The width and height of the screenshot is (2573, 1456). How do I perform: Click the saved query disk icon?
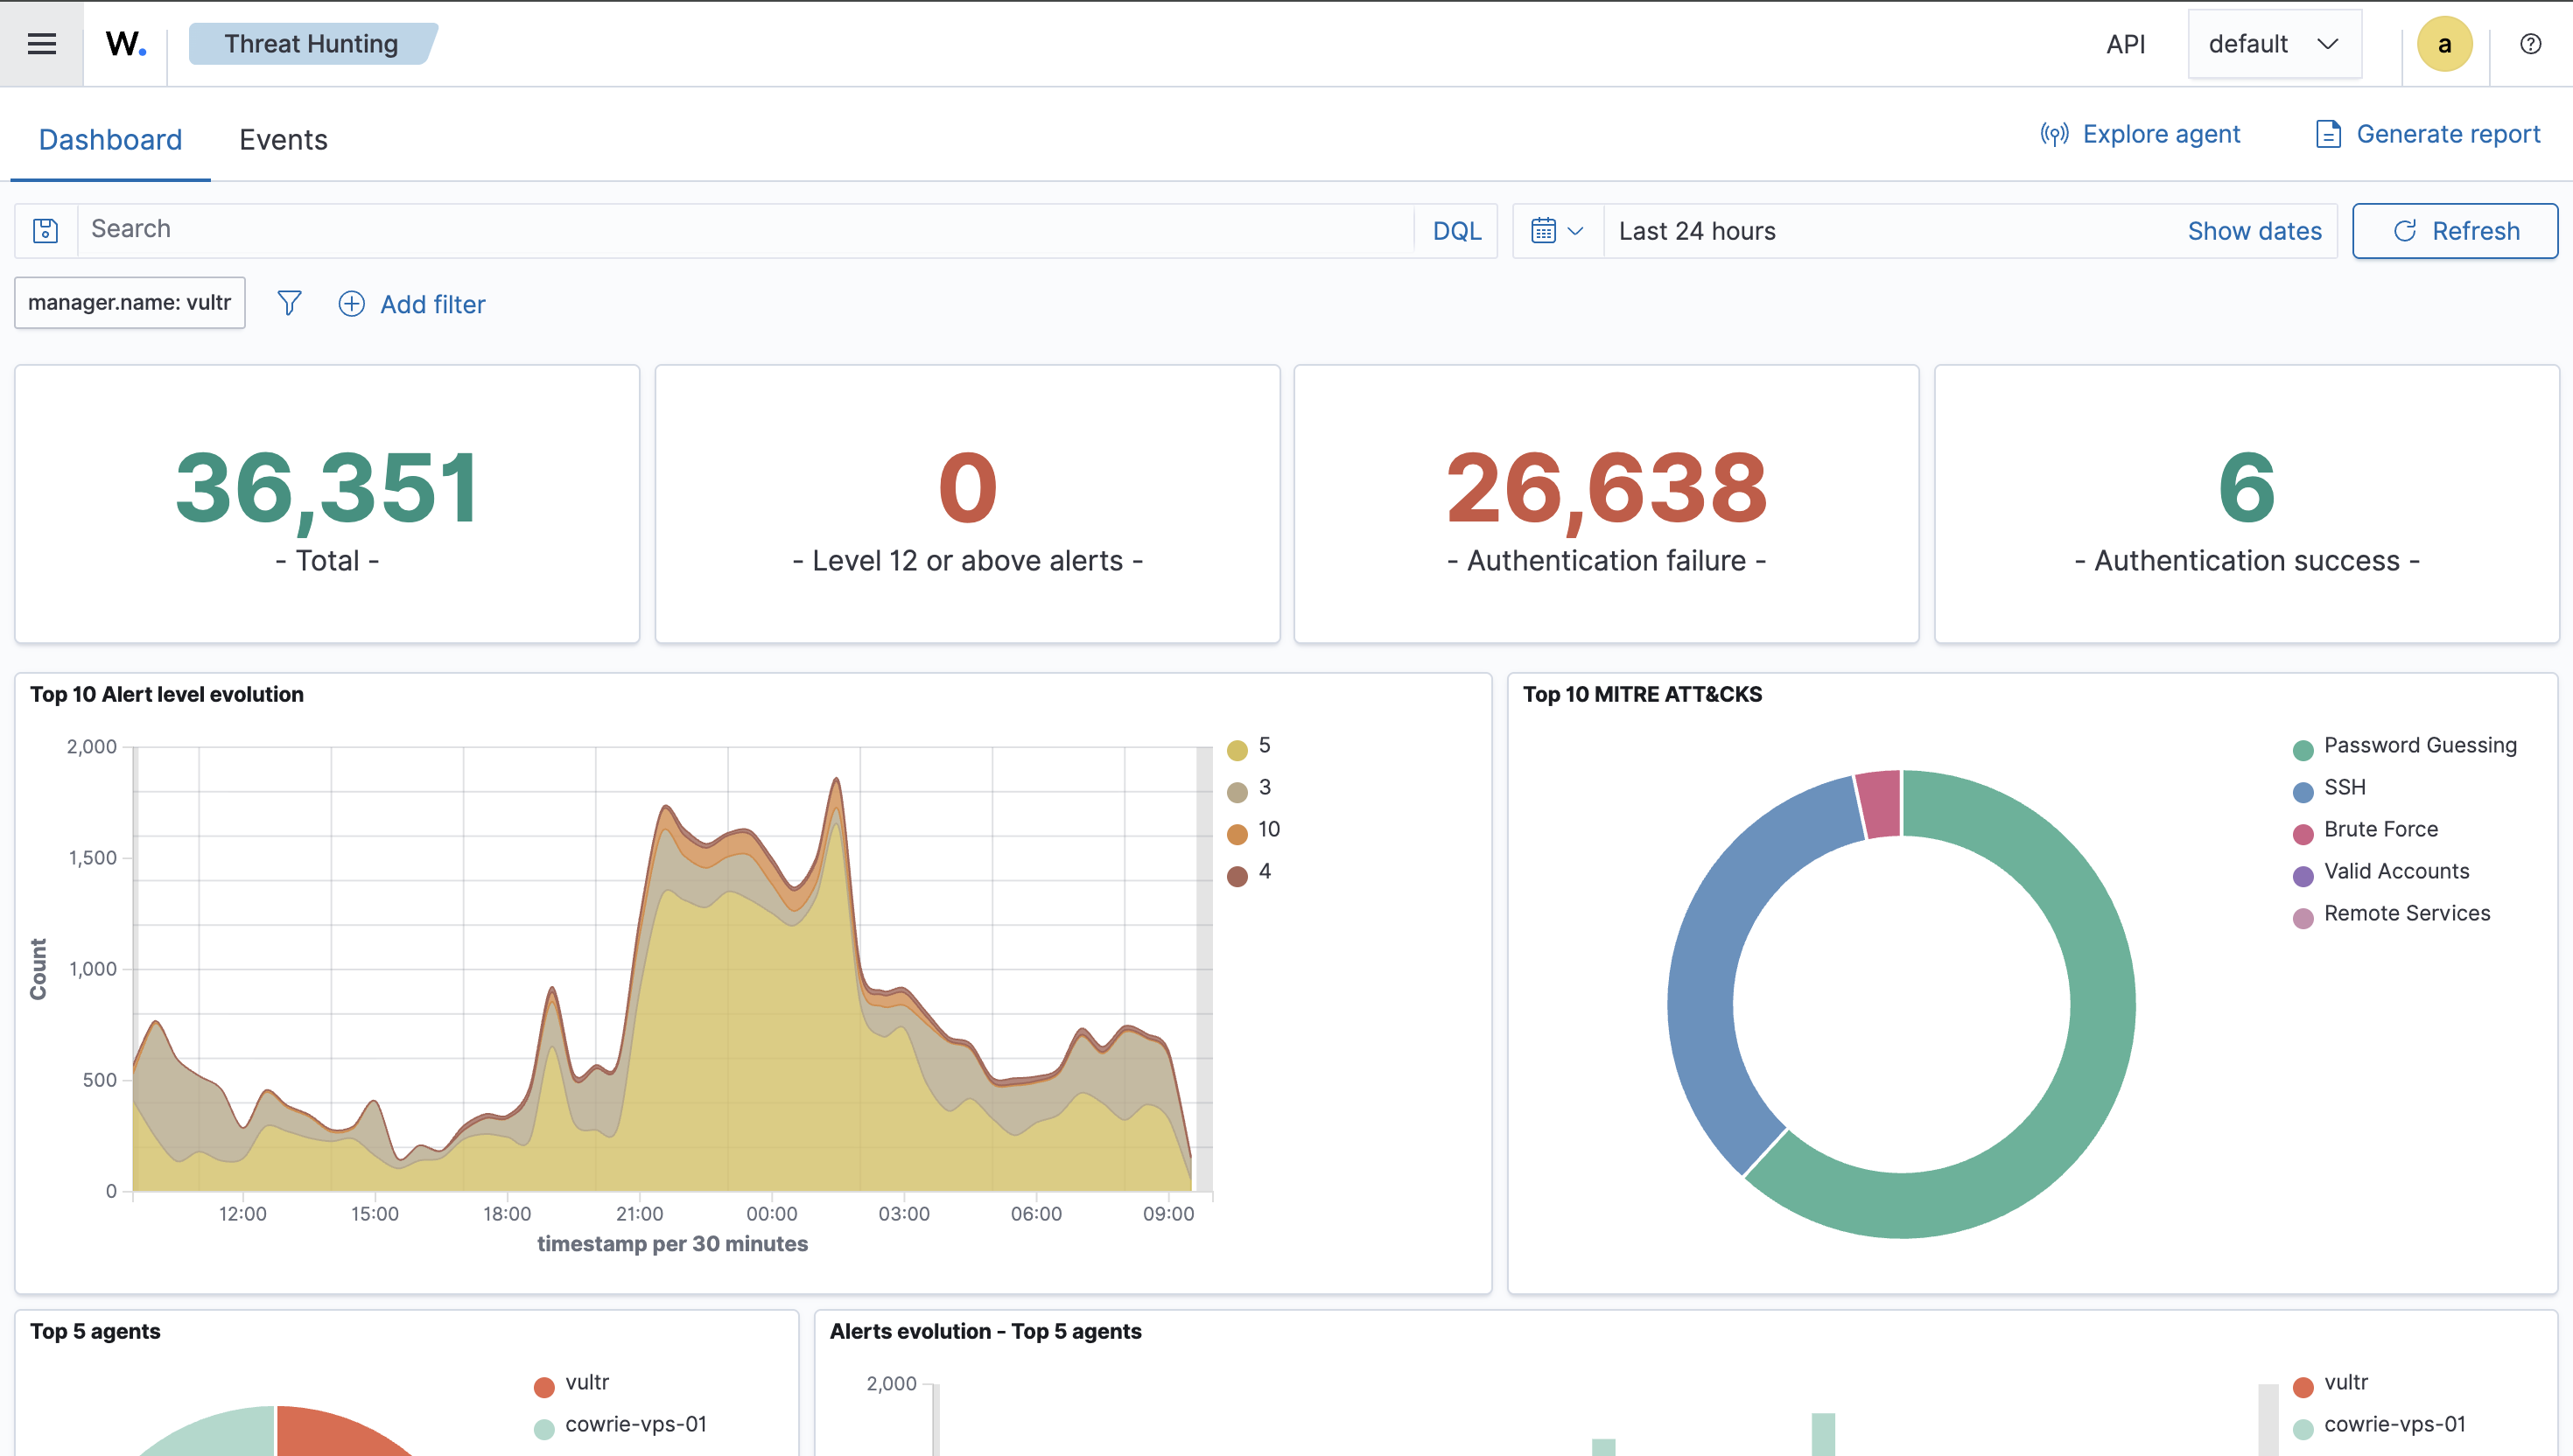(46, 231)
